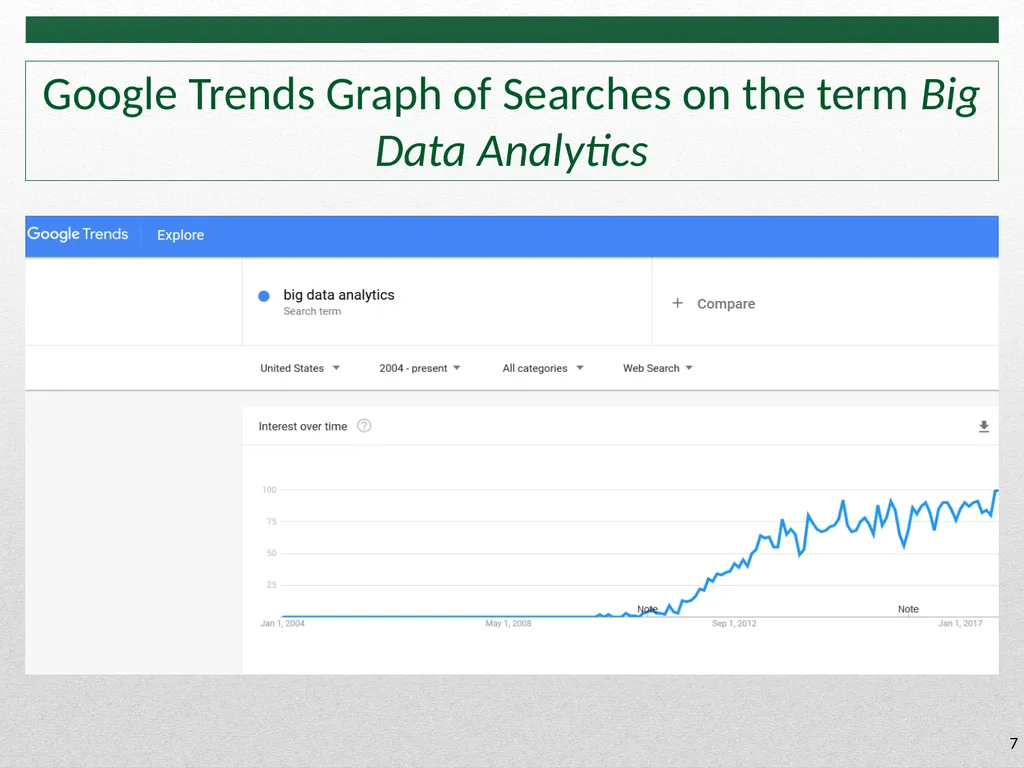This screenshot has width=1024, height=768.
Task: Click the Note marker near Jan 2017
Action: (908, 609)
